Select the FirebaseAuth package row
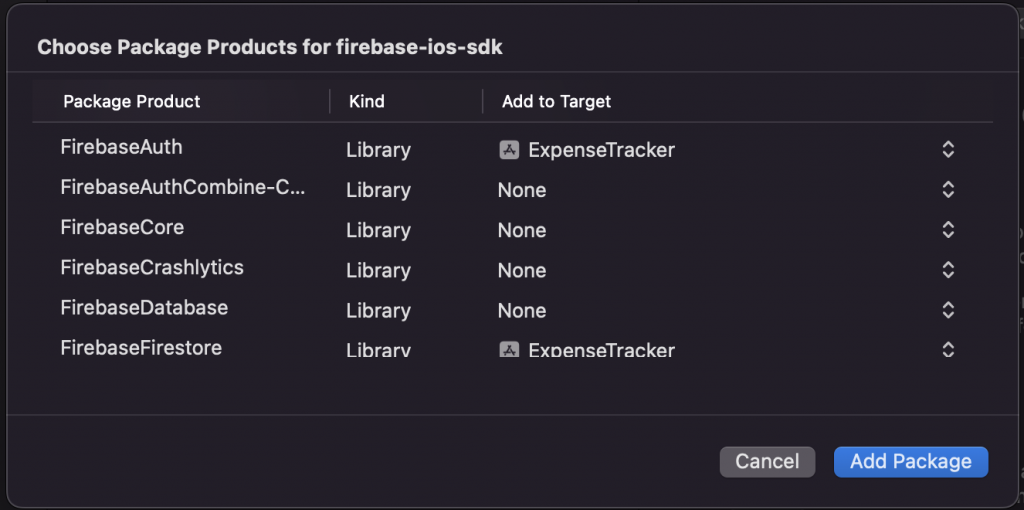This screenshot has width=1024, height=510. [x=121, y=147]
